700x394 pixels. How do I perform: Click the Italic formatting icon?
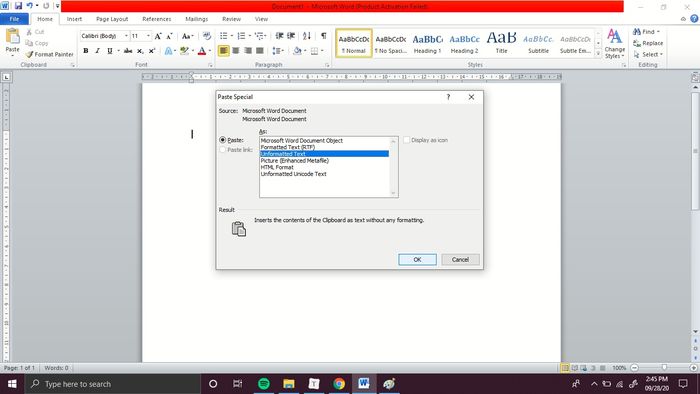[x=97, y=51]
